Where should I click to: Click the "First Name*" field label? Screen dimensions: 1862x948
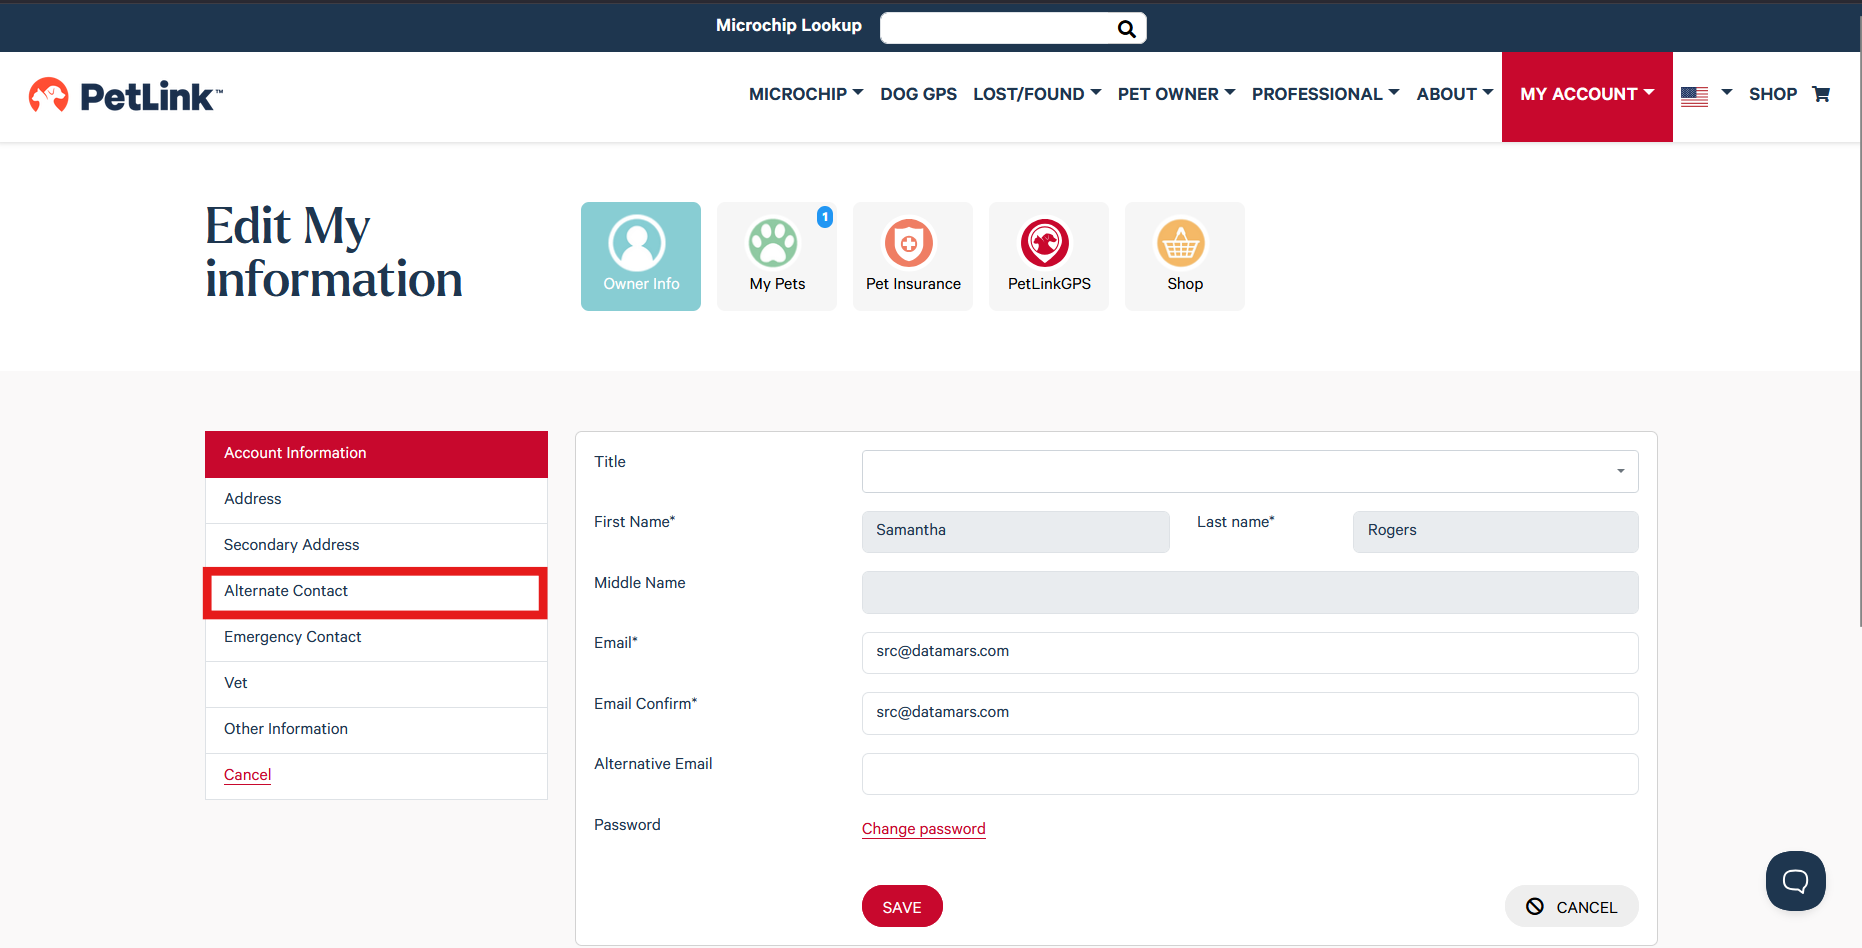click(635, 522)
